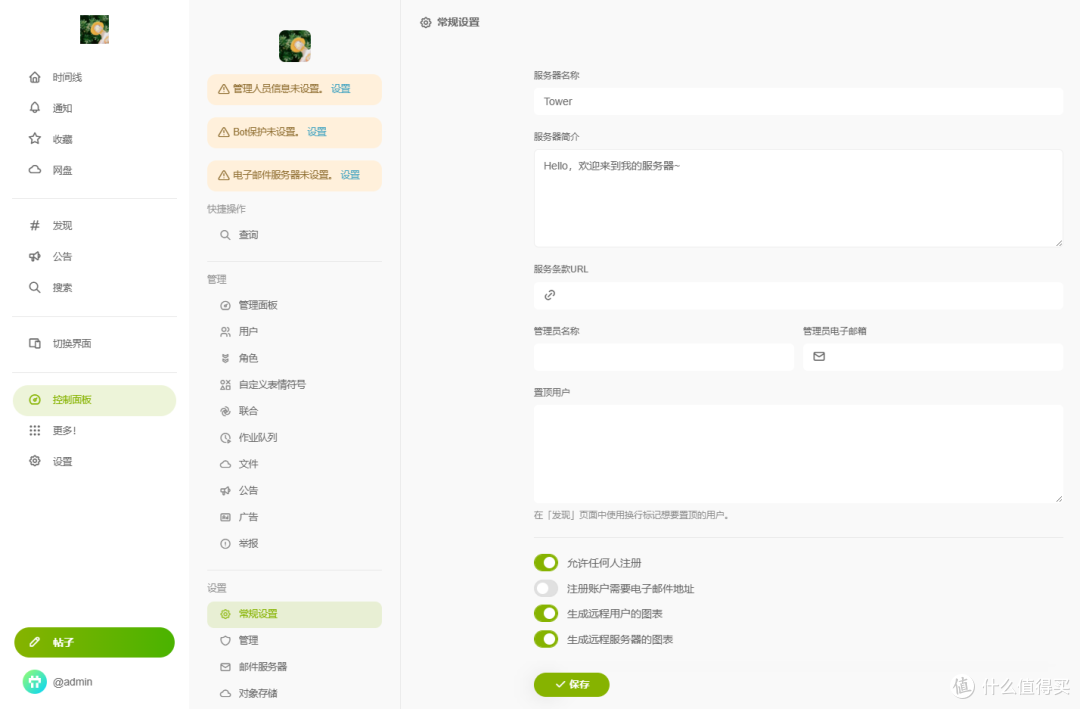
Task: Click 设置 link for Bot保护未设置
Action: [x=317, y=132]
